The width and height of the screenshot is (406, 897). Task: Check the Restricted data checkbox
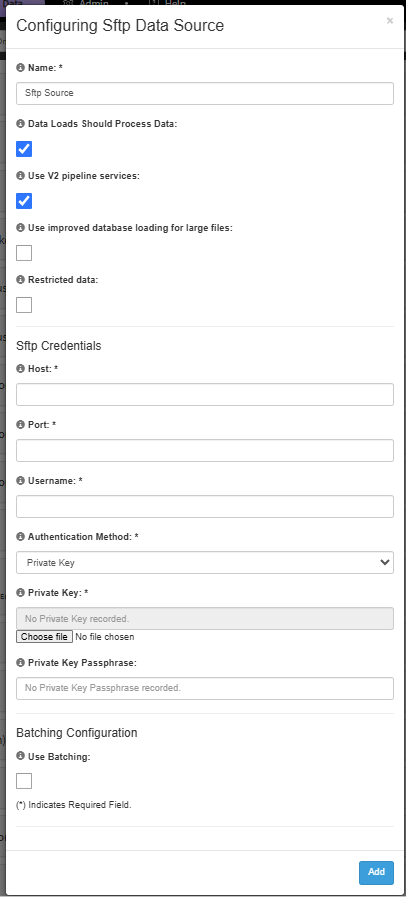pos(24,305)
